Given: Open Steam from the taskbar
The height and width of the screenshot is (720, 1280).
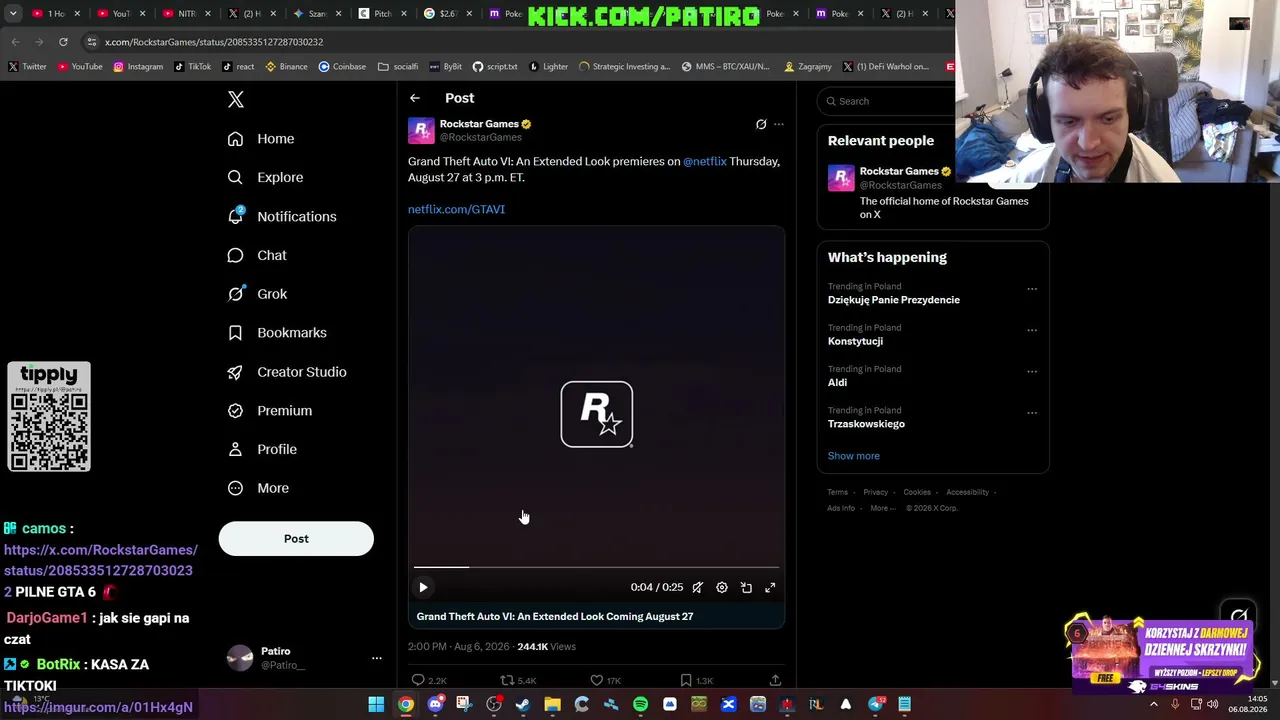Looking at the screenshot, I should coord(523,705).
